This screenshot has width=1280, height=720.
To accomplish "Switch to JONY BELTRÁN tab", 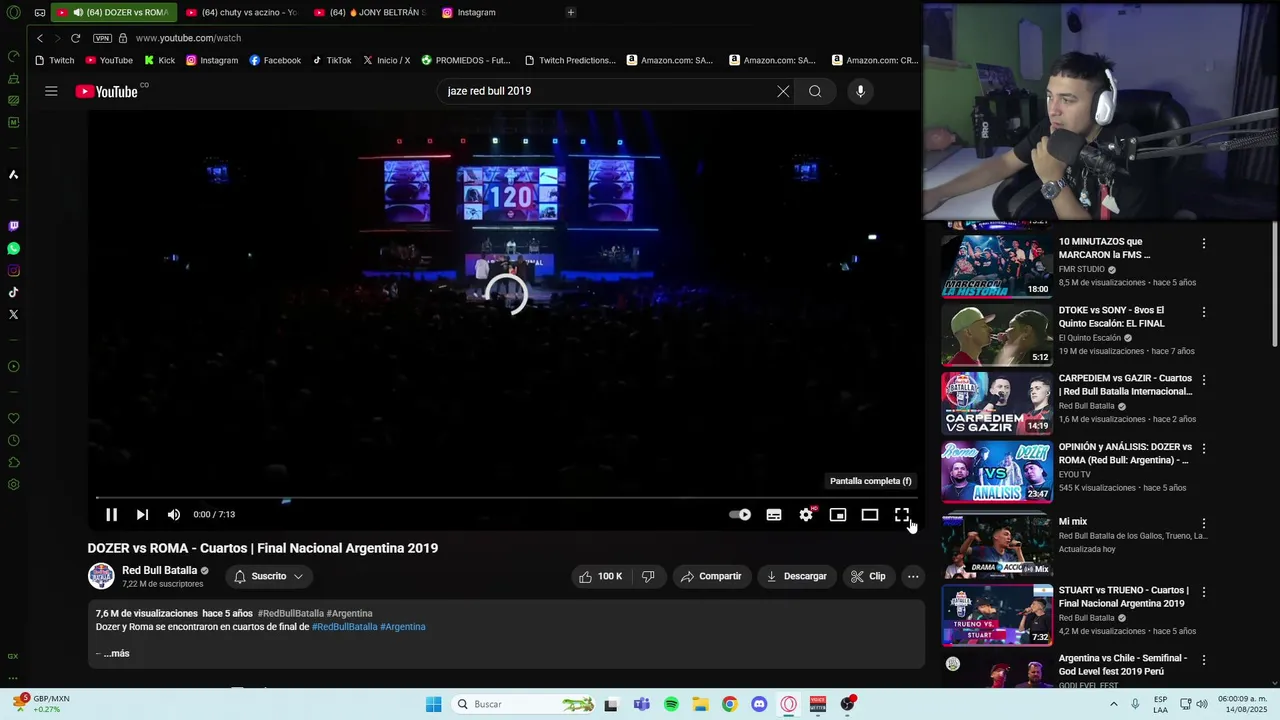I will click(369, 12).
